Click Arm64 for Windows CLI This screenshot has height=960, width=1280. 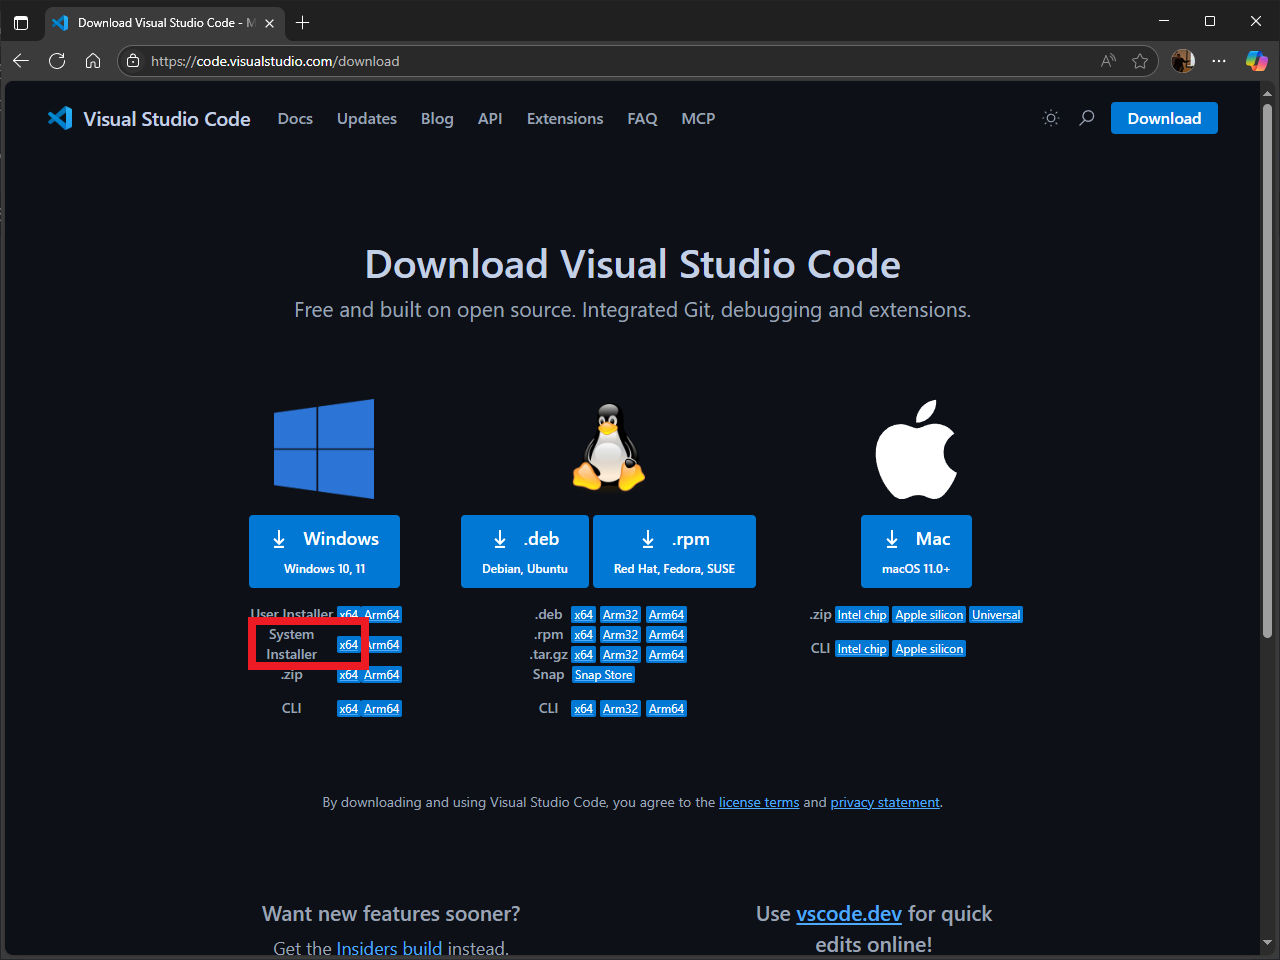point(382,709)
